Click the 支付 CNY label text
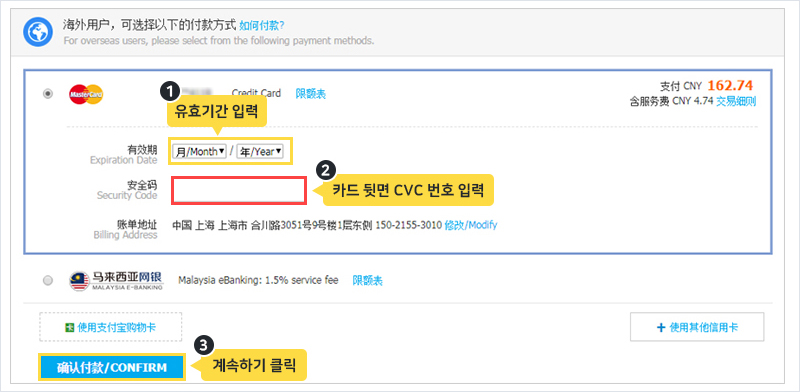 pyautogui.click(x=681, y=86)
